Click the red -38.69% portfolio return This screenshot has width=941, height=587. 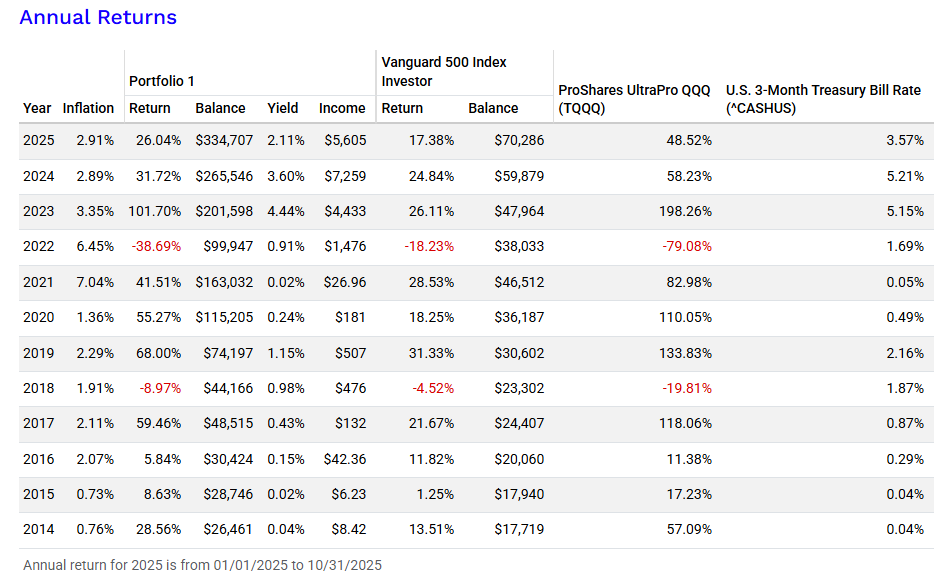pyautogui.click(x=156, y=247)
